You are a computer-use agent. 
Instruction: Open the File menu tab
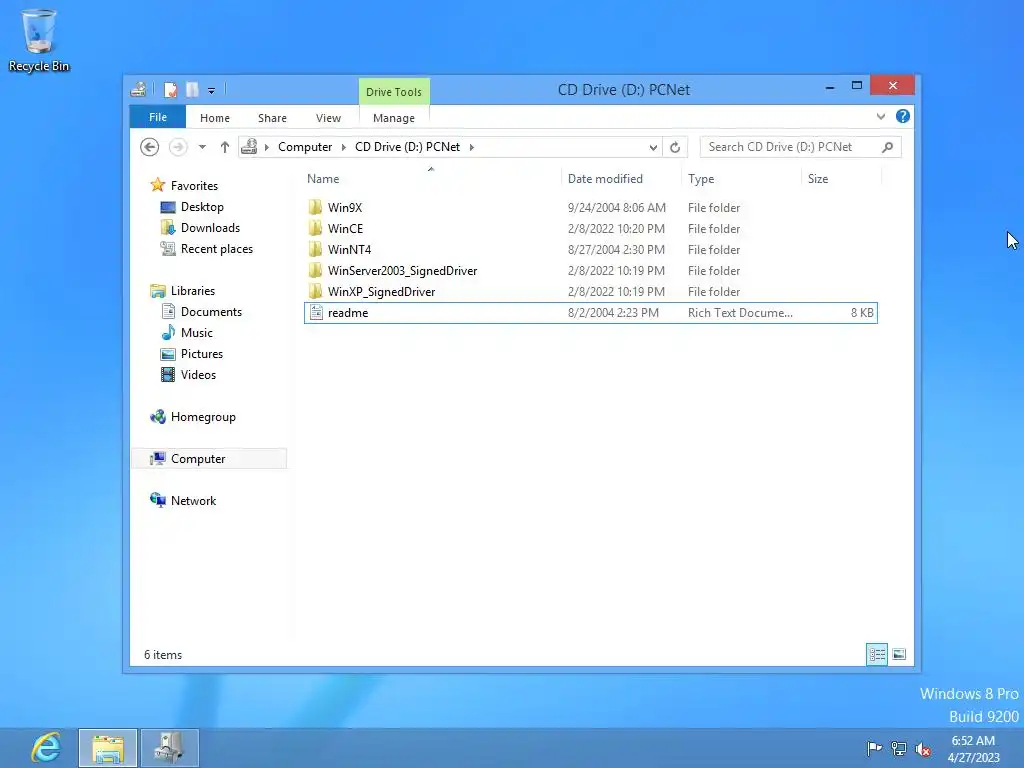point(157,117)
